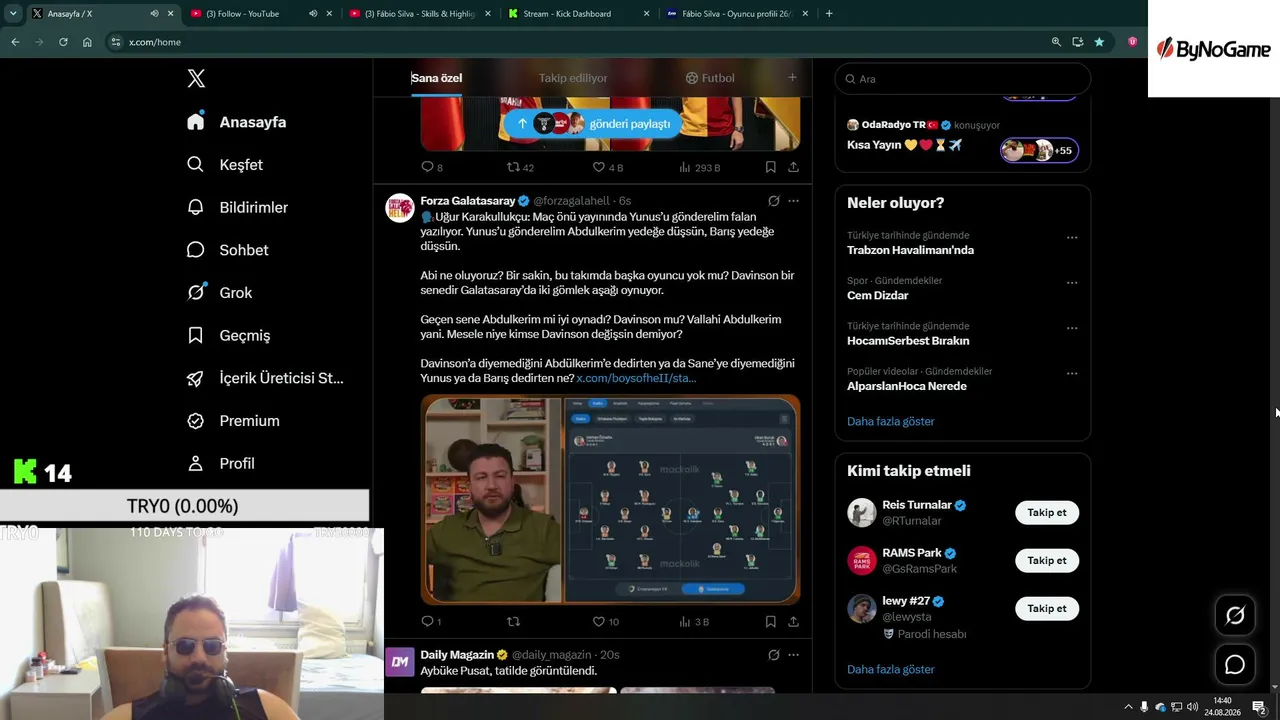The width and height of the screenshot is (1280, 720).
Task: Open more menu for Cem Dizdar trend
Action: pos(1072,283)
